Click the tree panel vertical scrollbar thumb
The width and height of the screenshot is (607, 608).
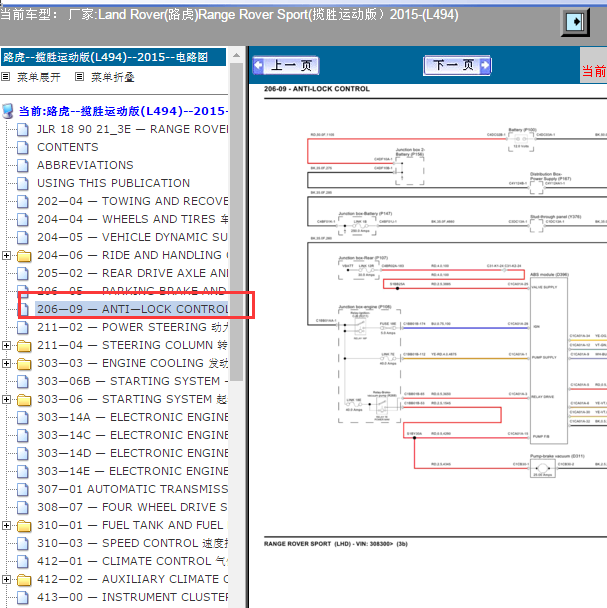(x=236, y=222)
